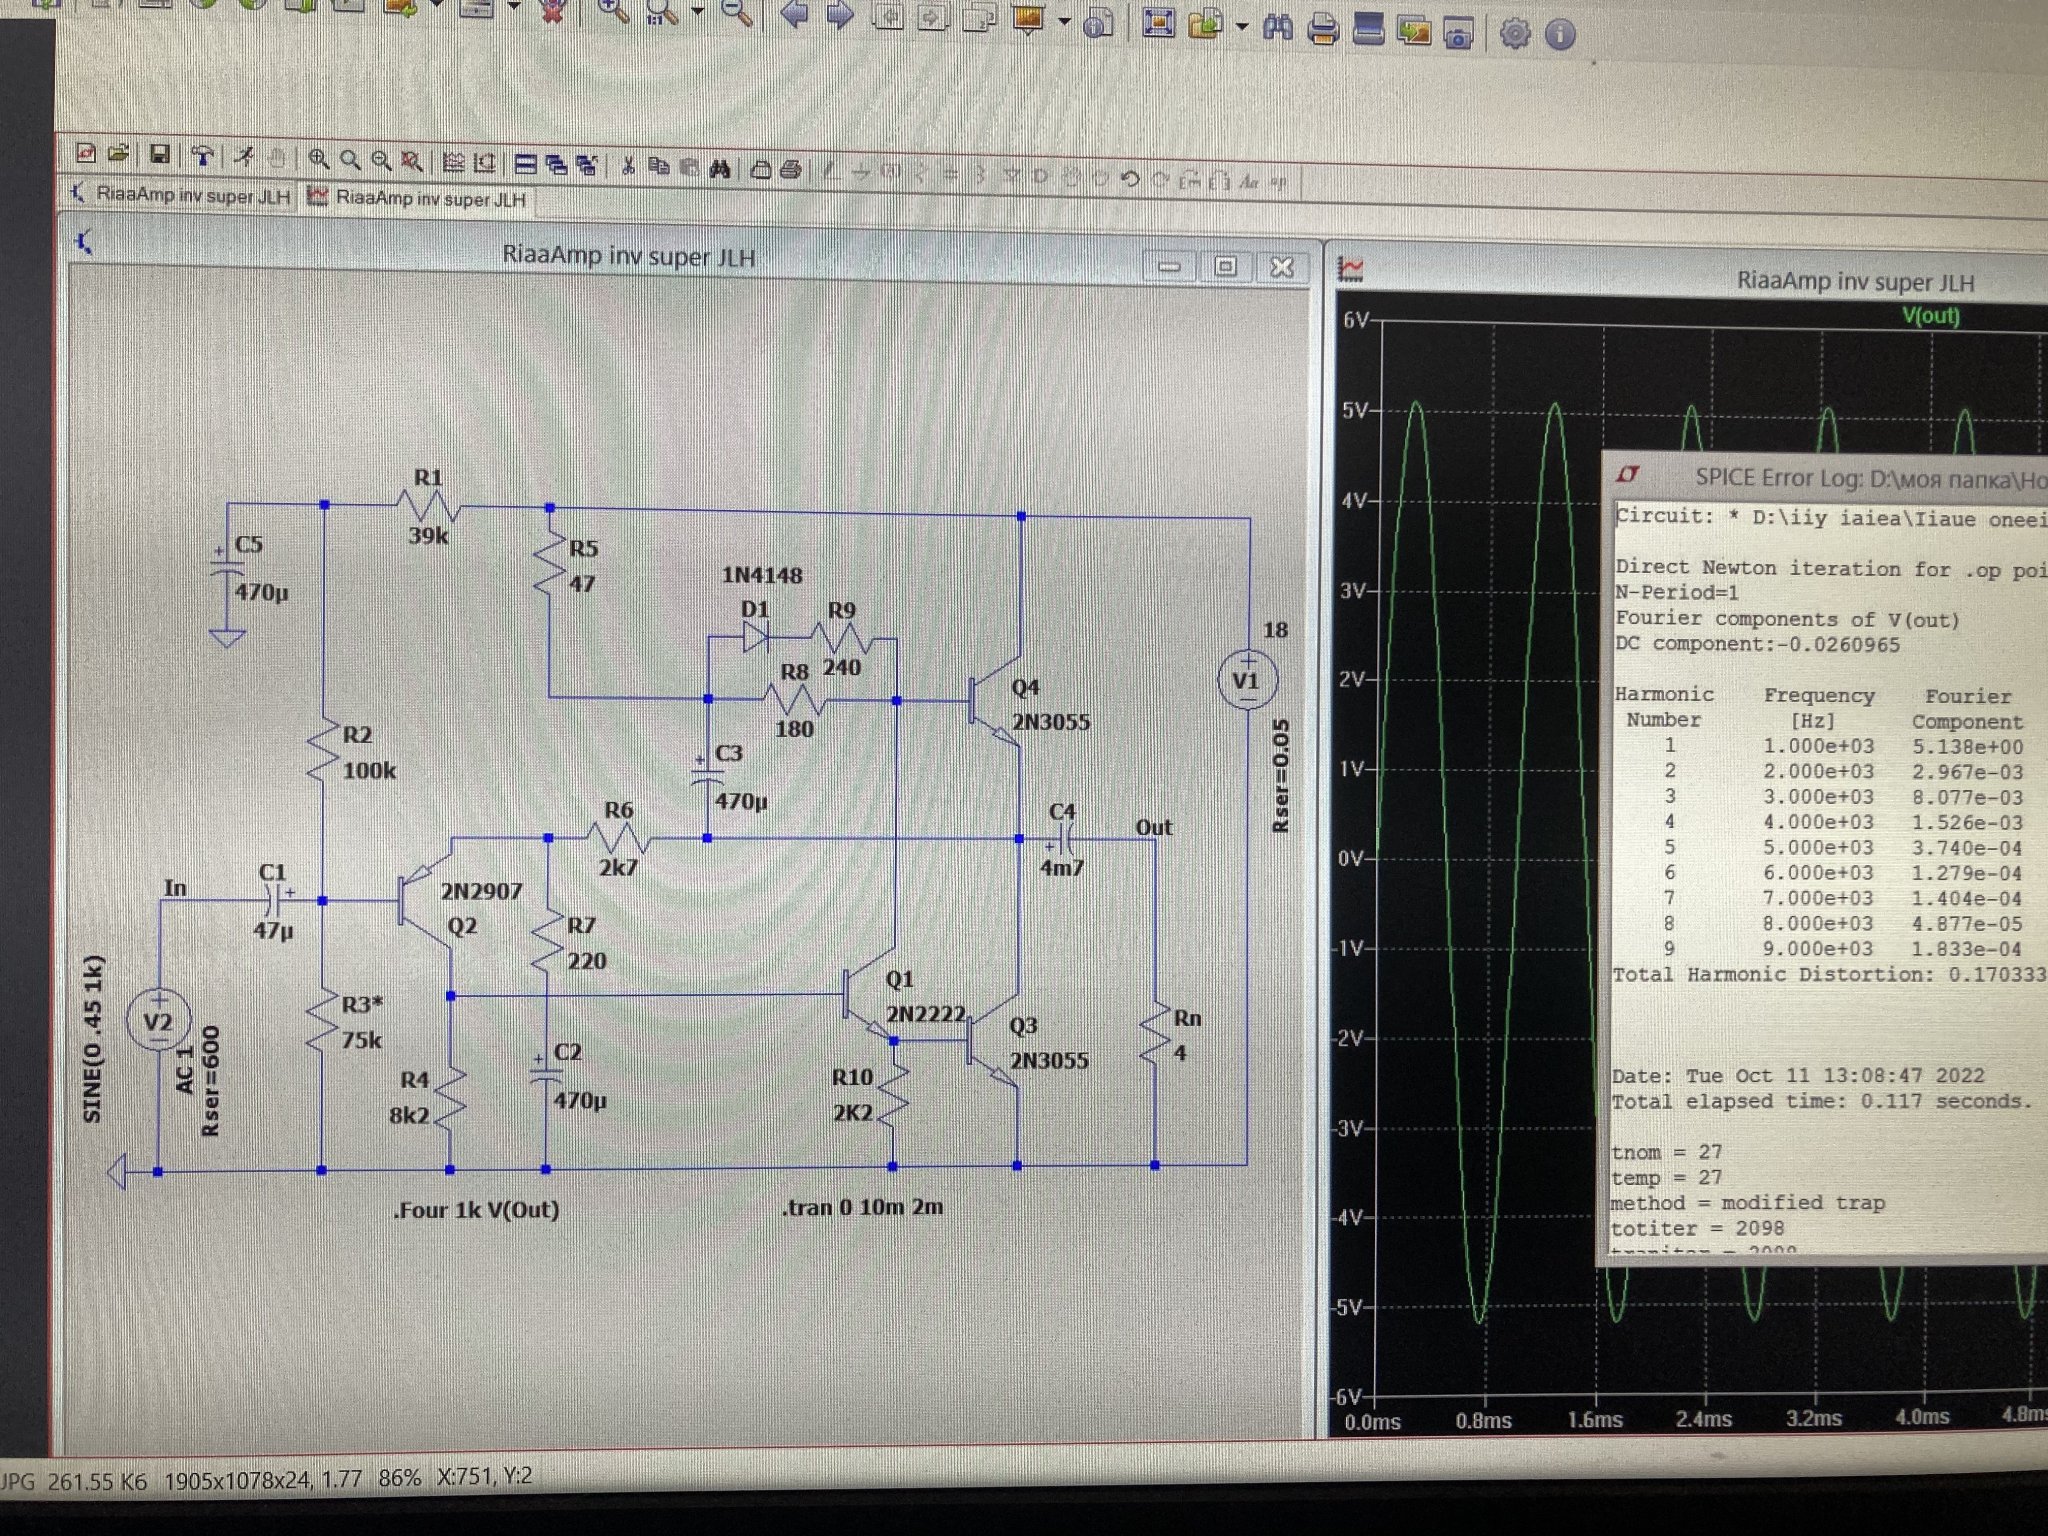Image resolution: width=2048 pixels, height=1536 pixels.
Task: Click the Tile Windows icon
Action: (525, 163)
